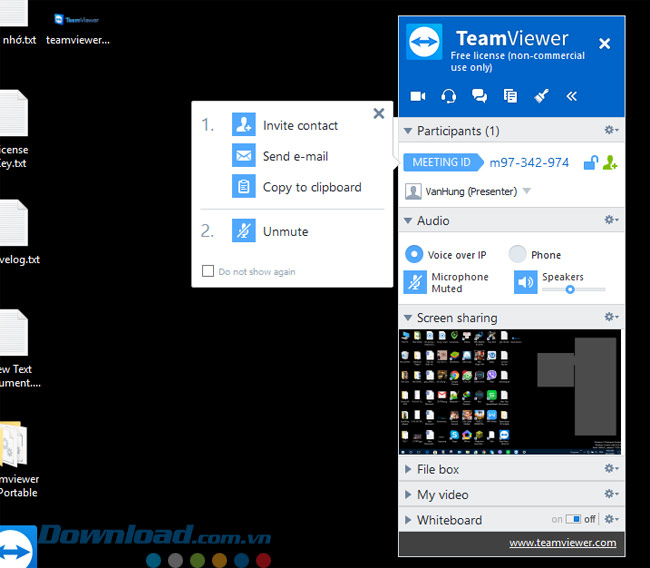650x568 pixels.
Task: Click the Invite contact icon
Action: [x=243, y=124]
